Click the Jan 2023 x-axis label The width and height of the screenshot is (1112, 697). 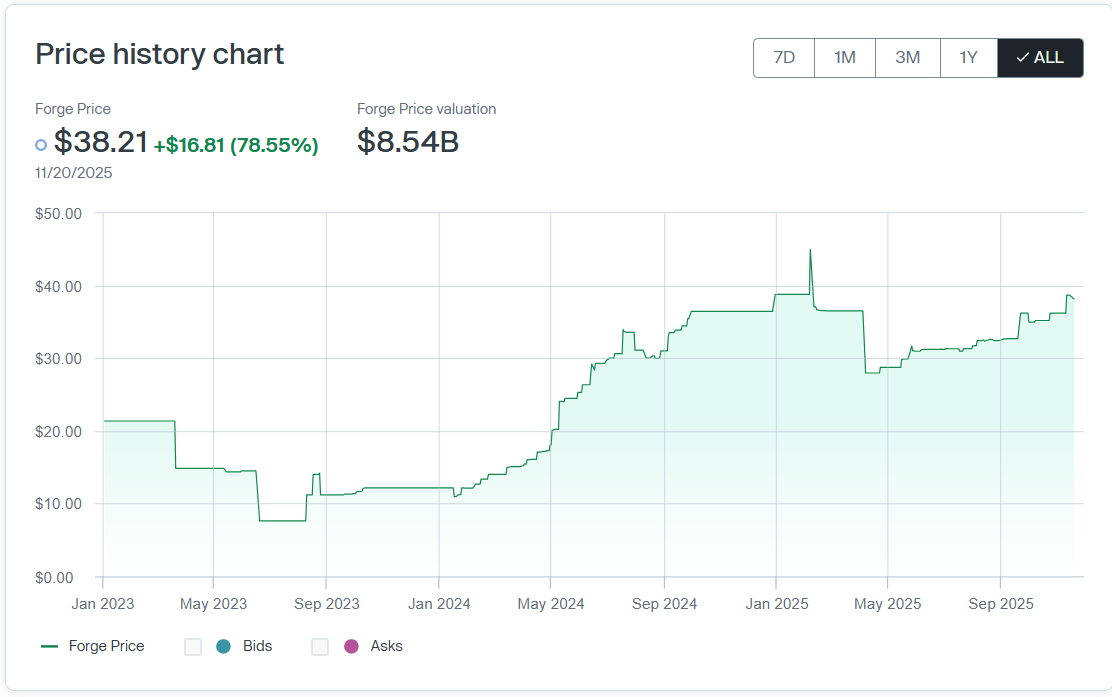click(103, 604)
